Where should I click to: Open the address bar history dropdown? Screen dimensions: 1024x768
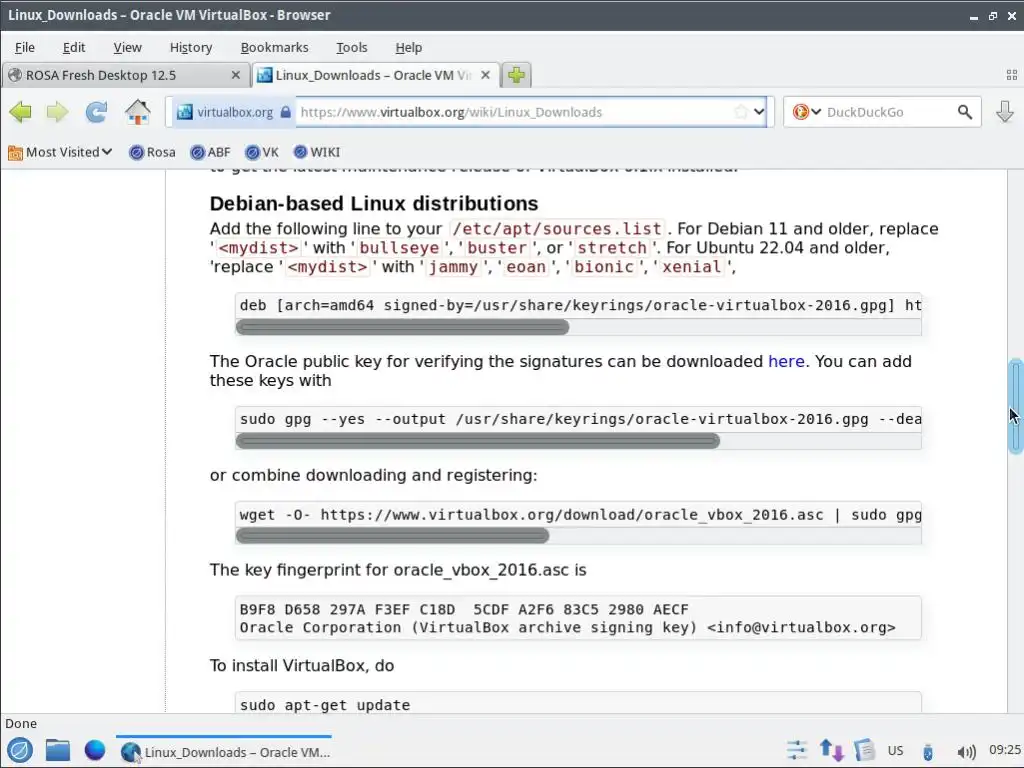[759, 112]
